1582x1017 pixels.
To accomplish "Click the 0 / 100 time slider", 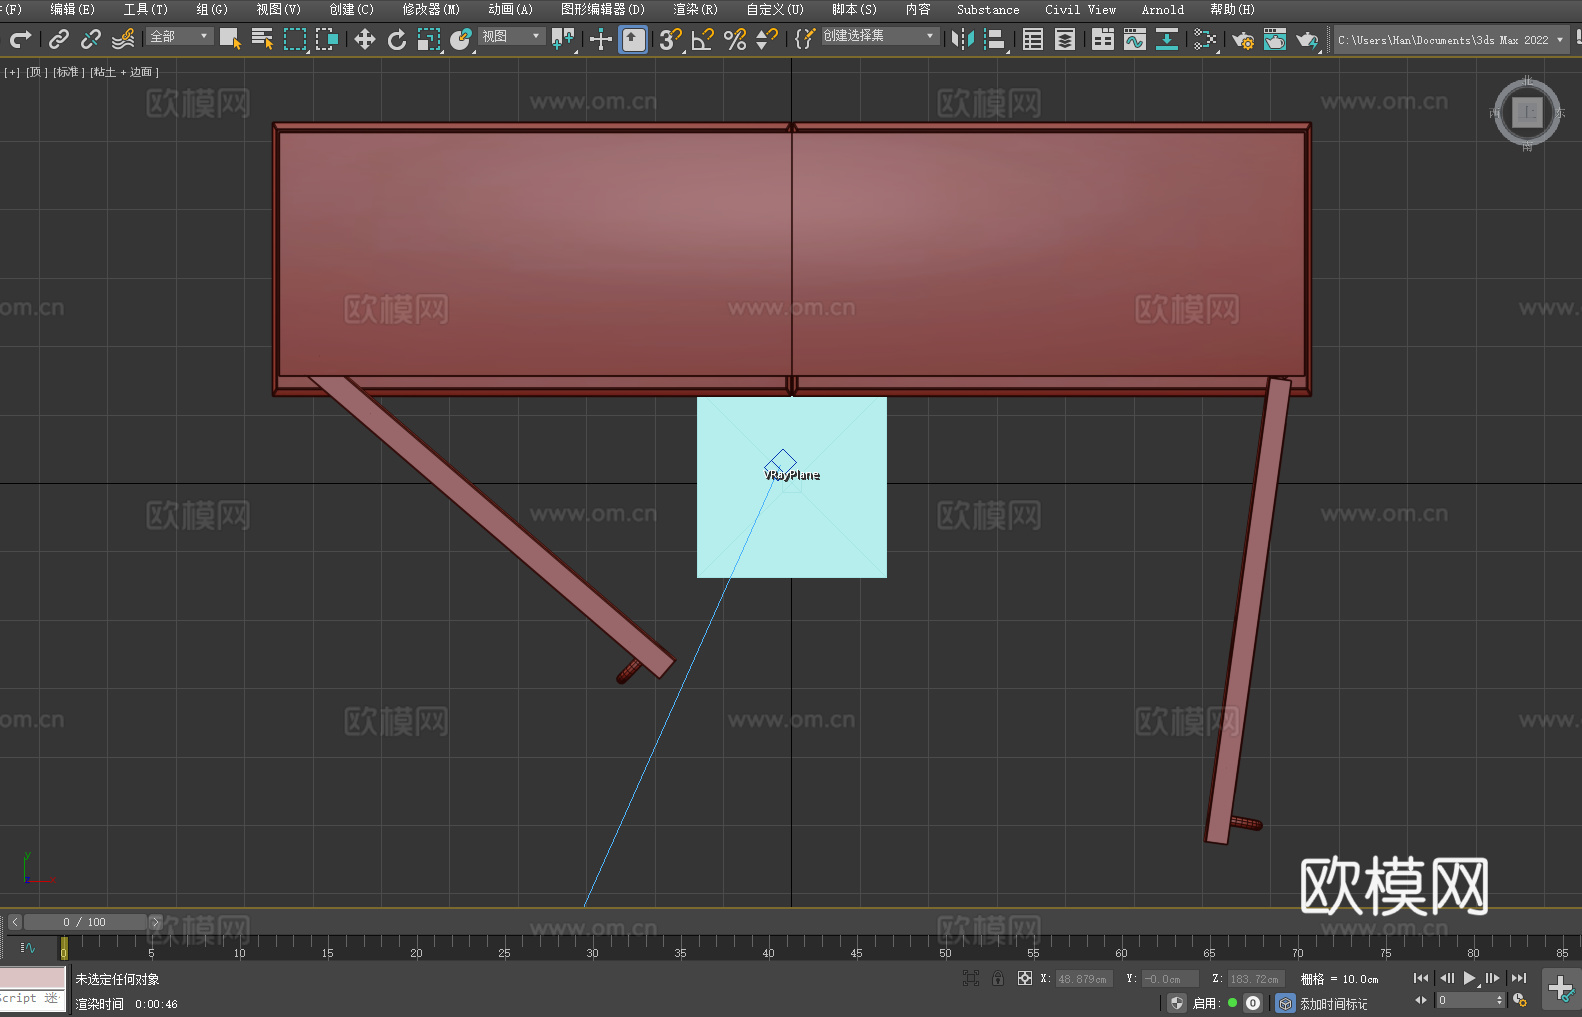I will click(85, 922).
